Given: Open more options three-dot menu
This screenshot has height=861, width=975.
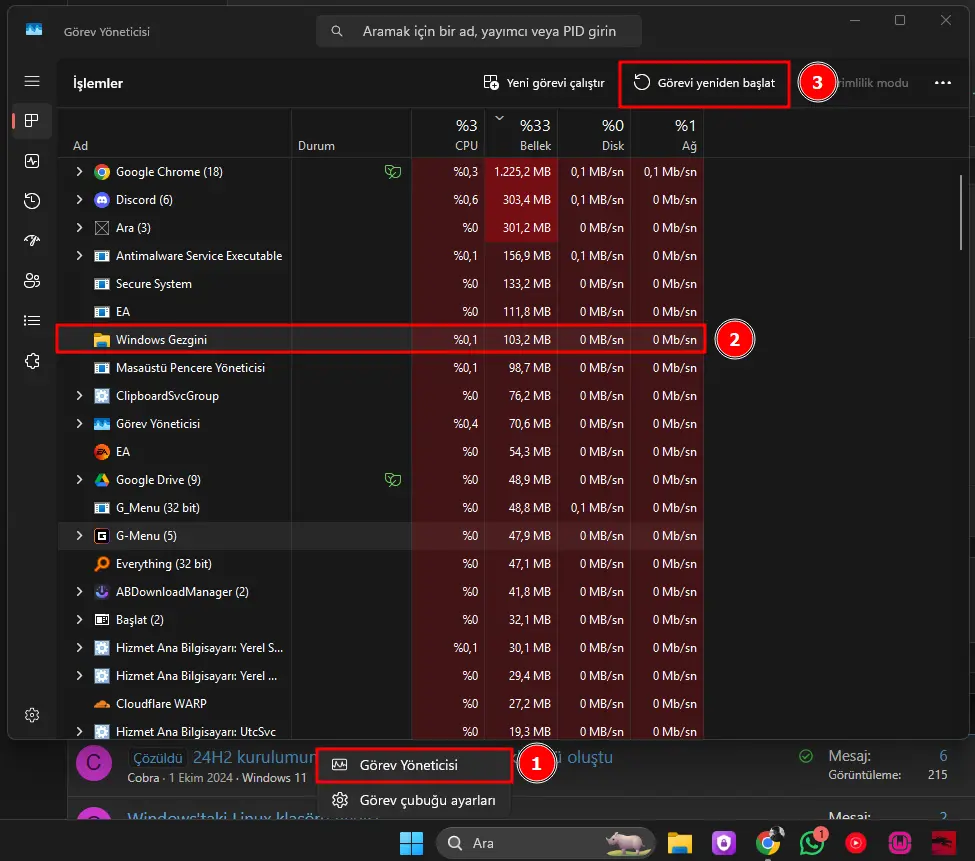Looking at the screenshot, I should coord(943,83).
